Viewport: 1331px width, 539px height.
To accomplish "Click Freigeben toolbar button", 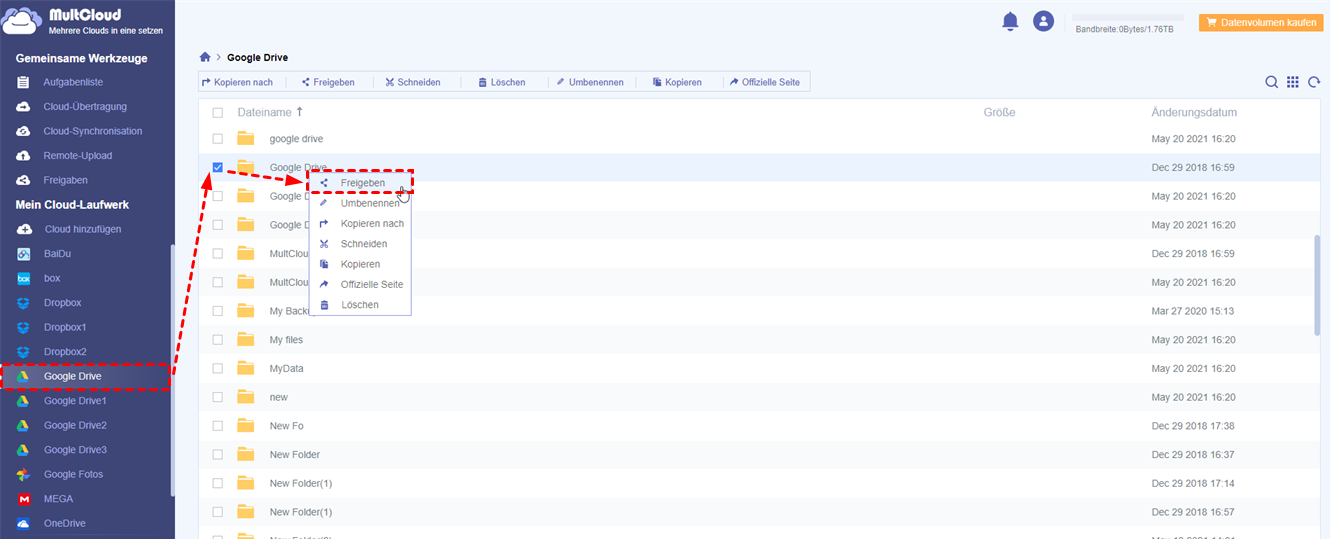I will click(x=327, y=82).
